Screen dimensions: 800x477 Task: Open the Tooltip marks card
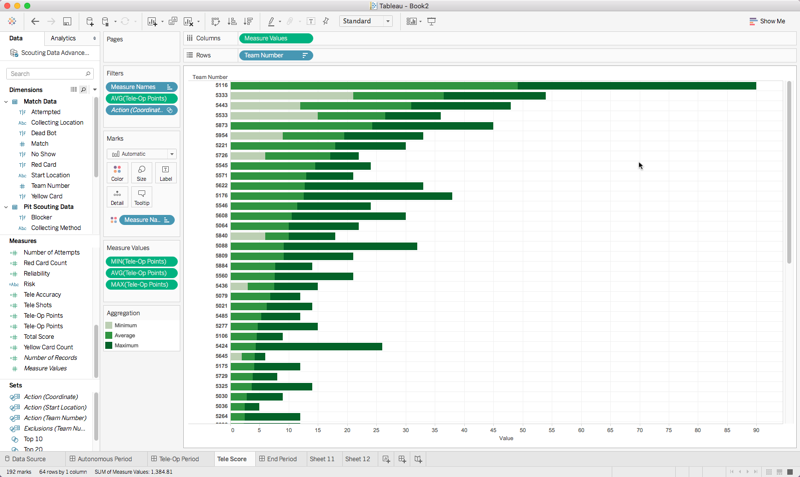click(x=141, y=197)
